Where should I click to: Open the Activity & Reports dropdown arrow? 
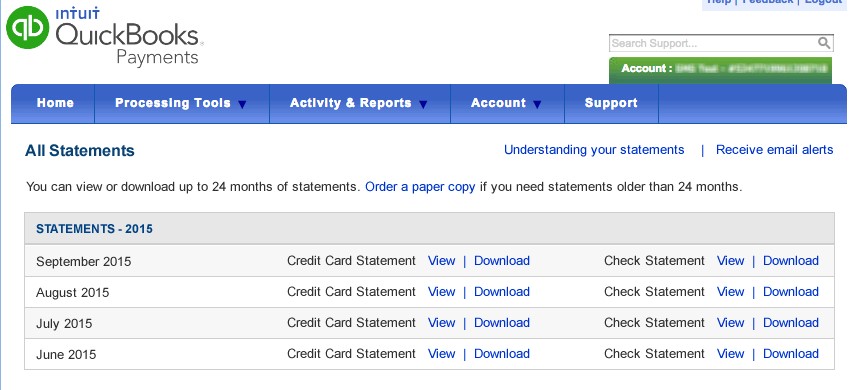pos(423,104)
